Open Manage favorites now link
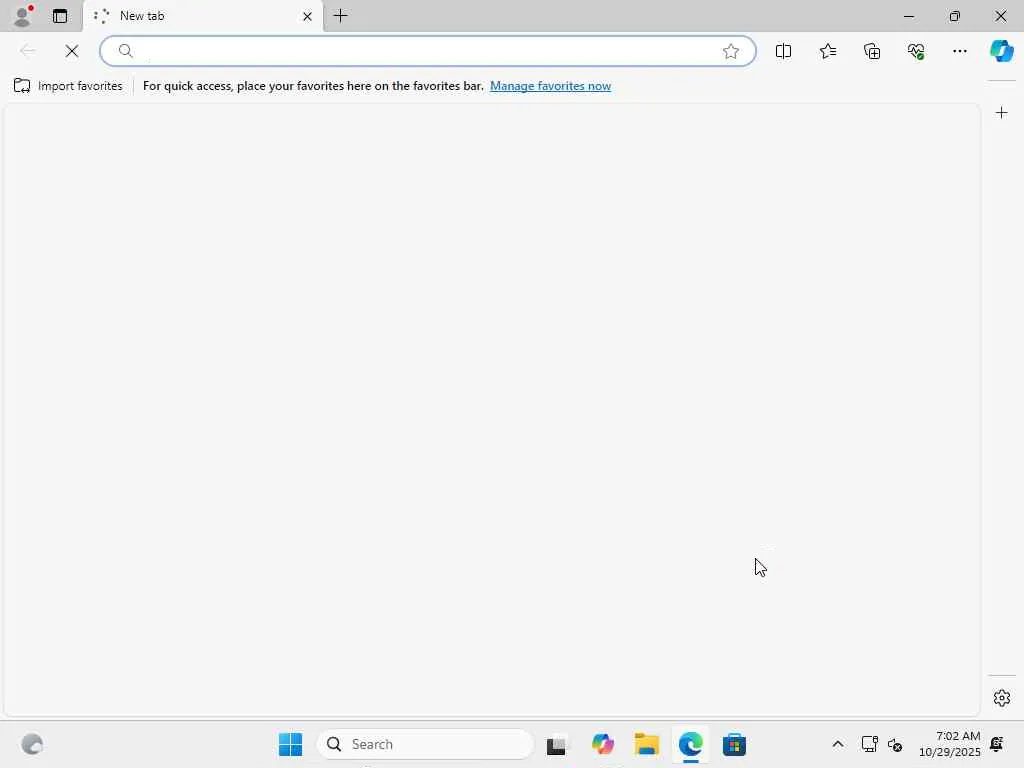 pos(551,86)
